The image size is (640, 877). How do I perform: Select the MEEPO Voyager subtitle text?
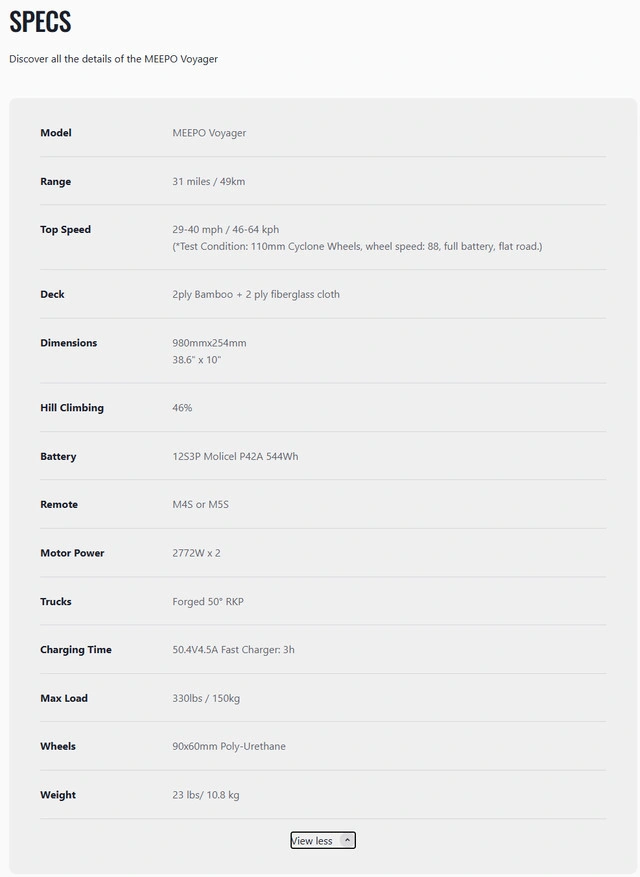click(113, 59)
